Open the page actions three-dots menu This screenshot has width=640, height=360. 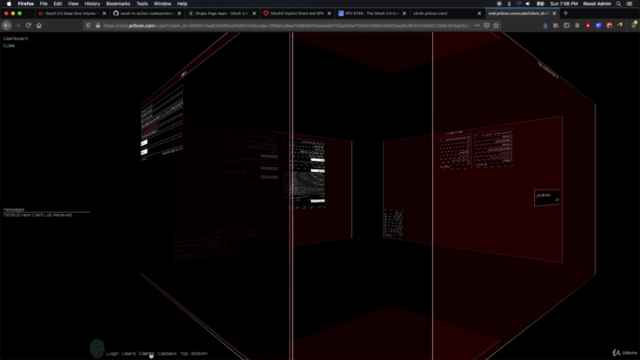pyautogui.click(x=477, y=25)
